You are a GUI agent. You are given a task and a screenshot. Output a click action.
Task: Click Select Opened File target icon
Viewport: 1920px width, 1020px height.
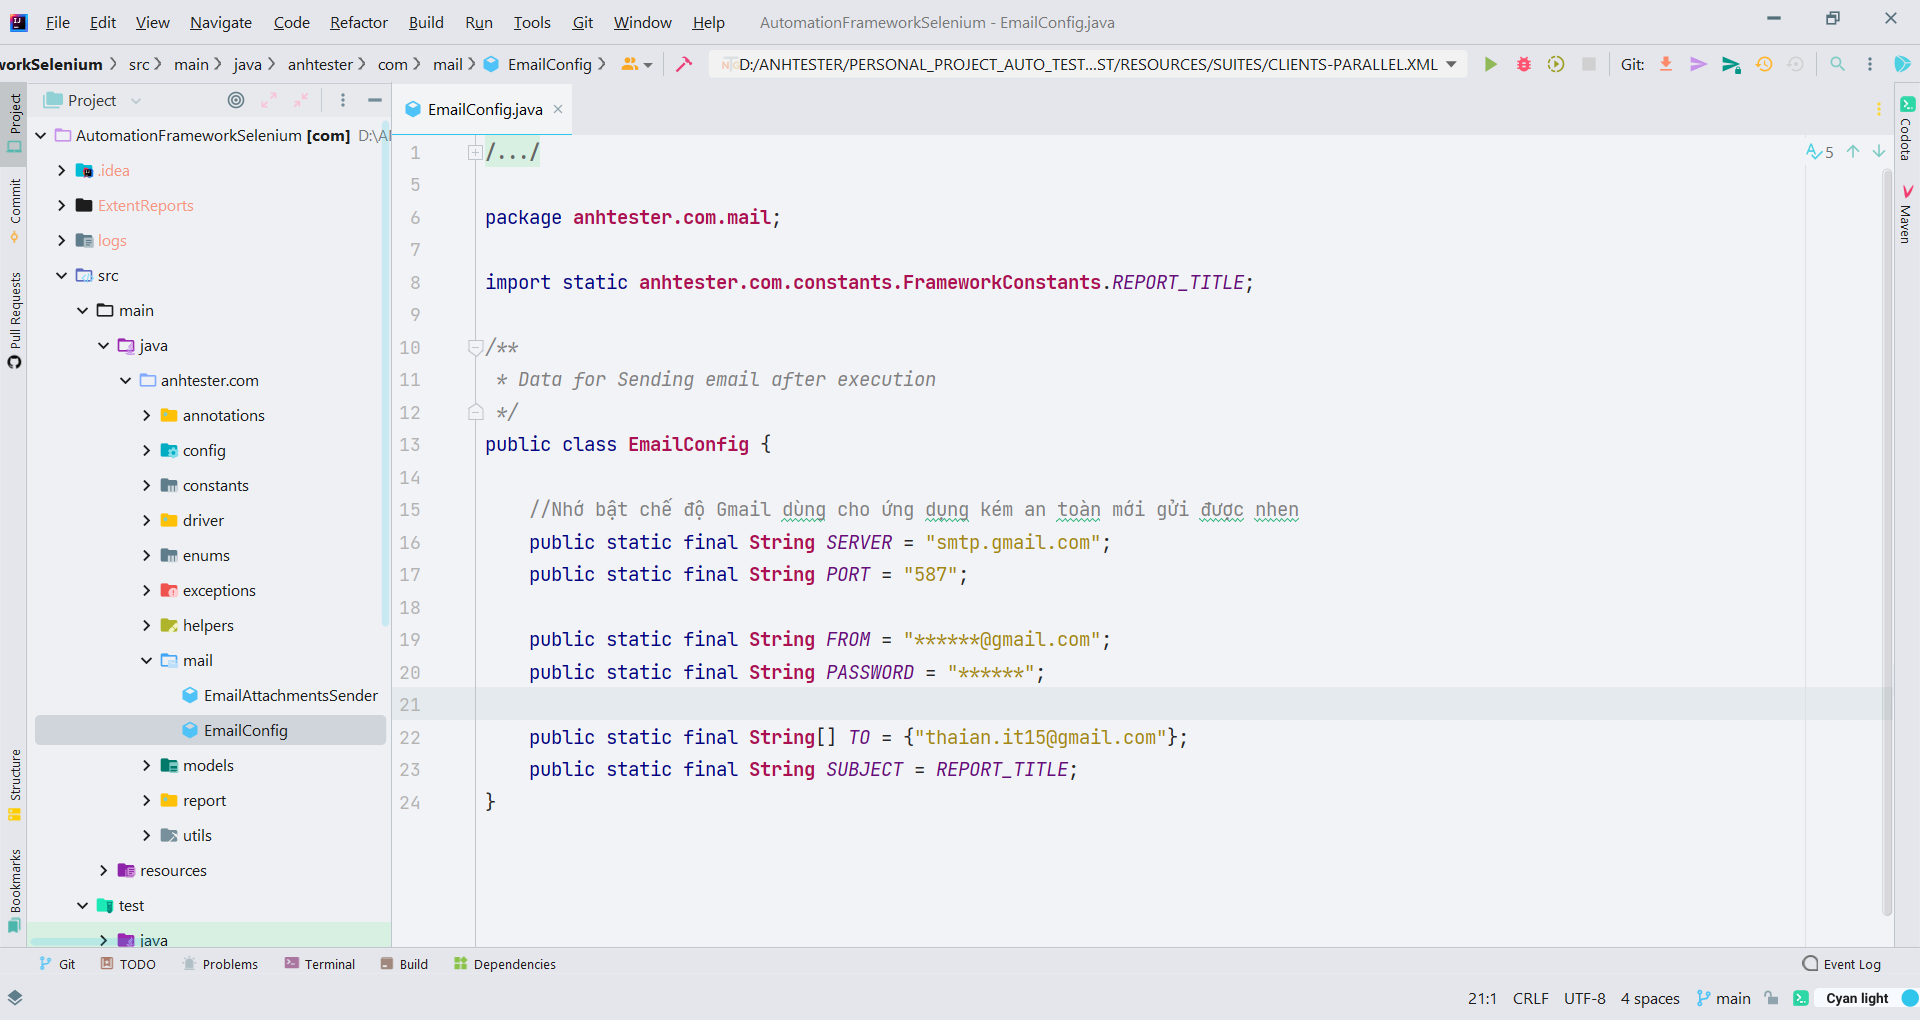click(x=236, y=100)
